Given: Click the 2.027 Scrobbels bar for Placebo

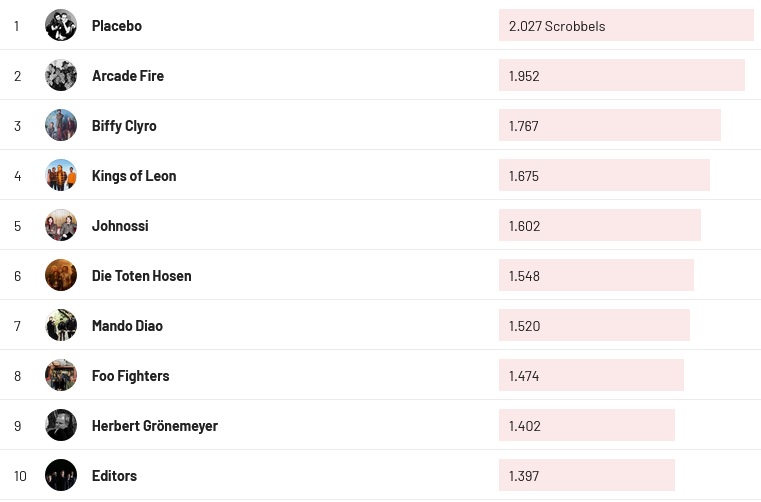Looking at the screenshot, I should 625,26.
